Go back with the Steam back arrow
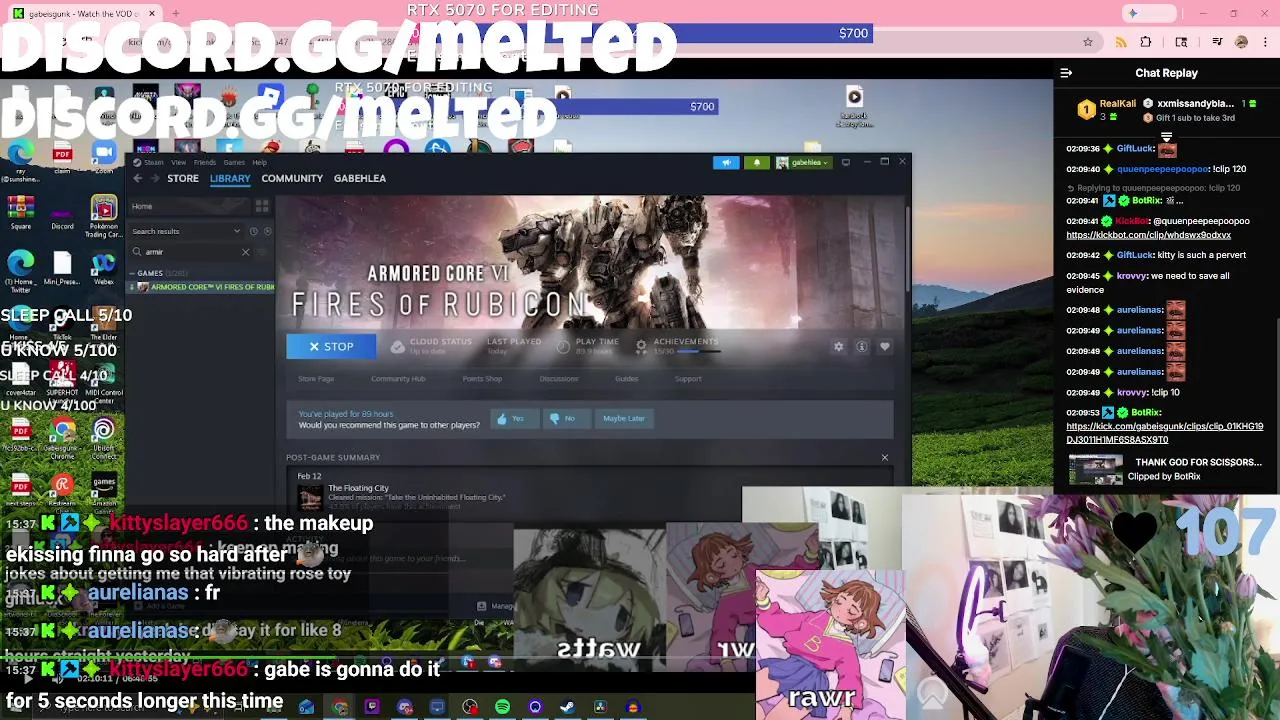 click(138, 178)
